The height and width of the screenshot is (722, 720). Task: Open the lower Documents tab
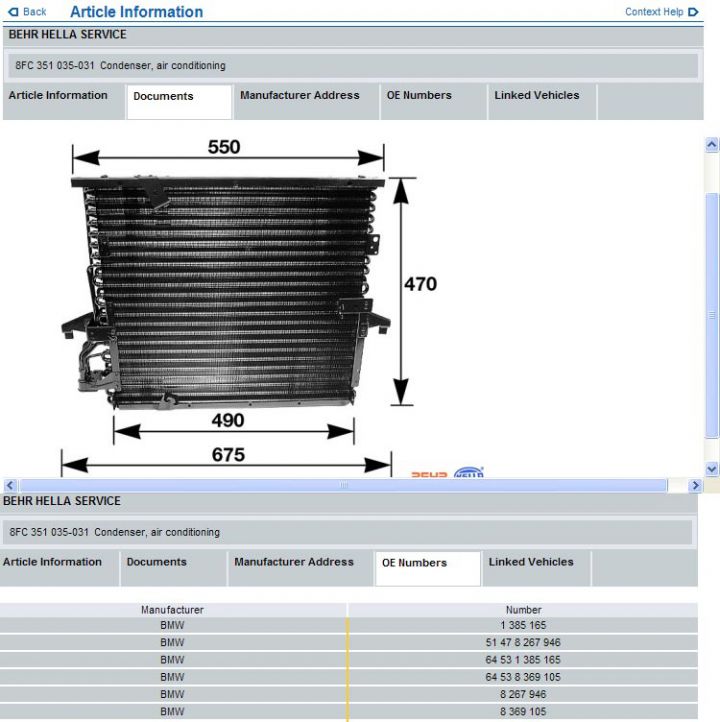[x=174, y=568]
